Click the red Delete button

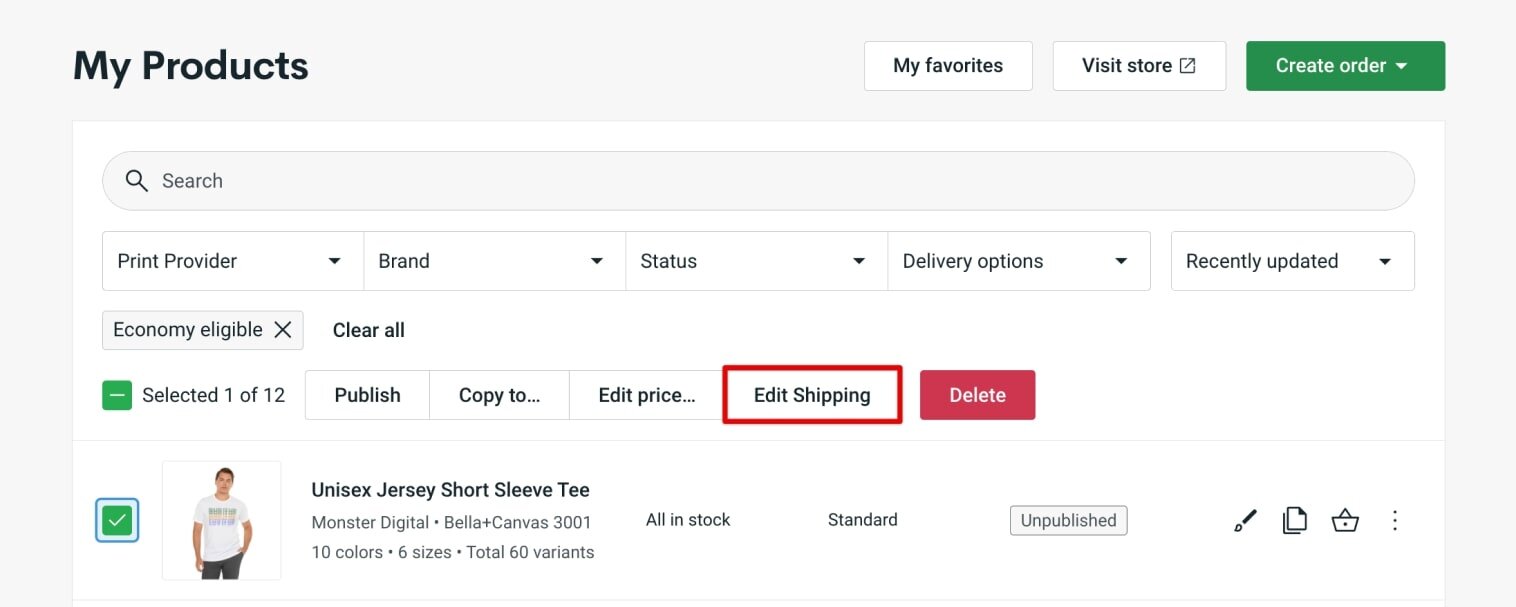(977, 395)
